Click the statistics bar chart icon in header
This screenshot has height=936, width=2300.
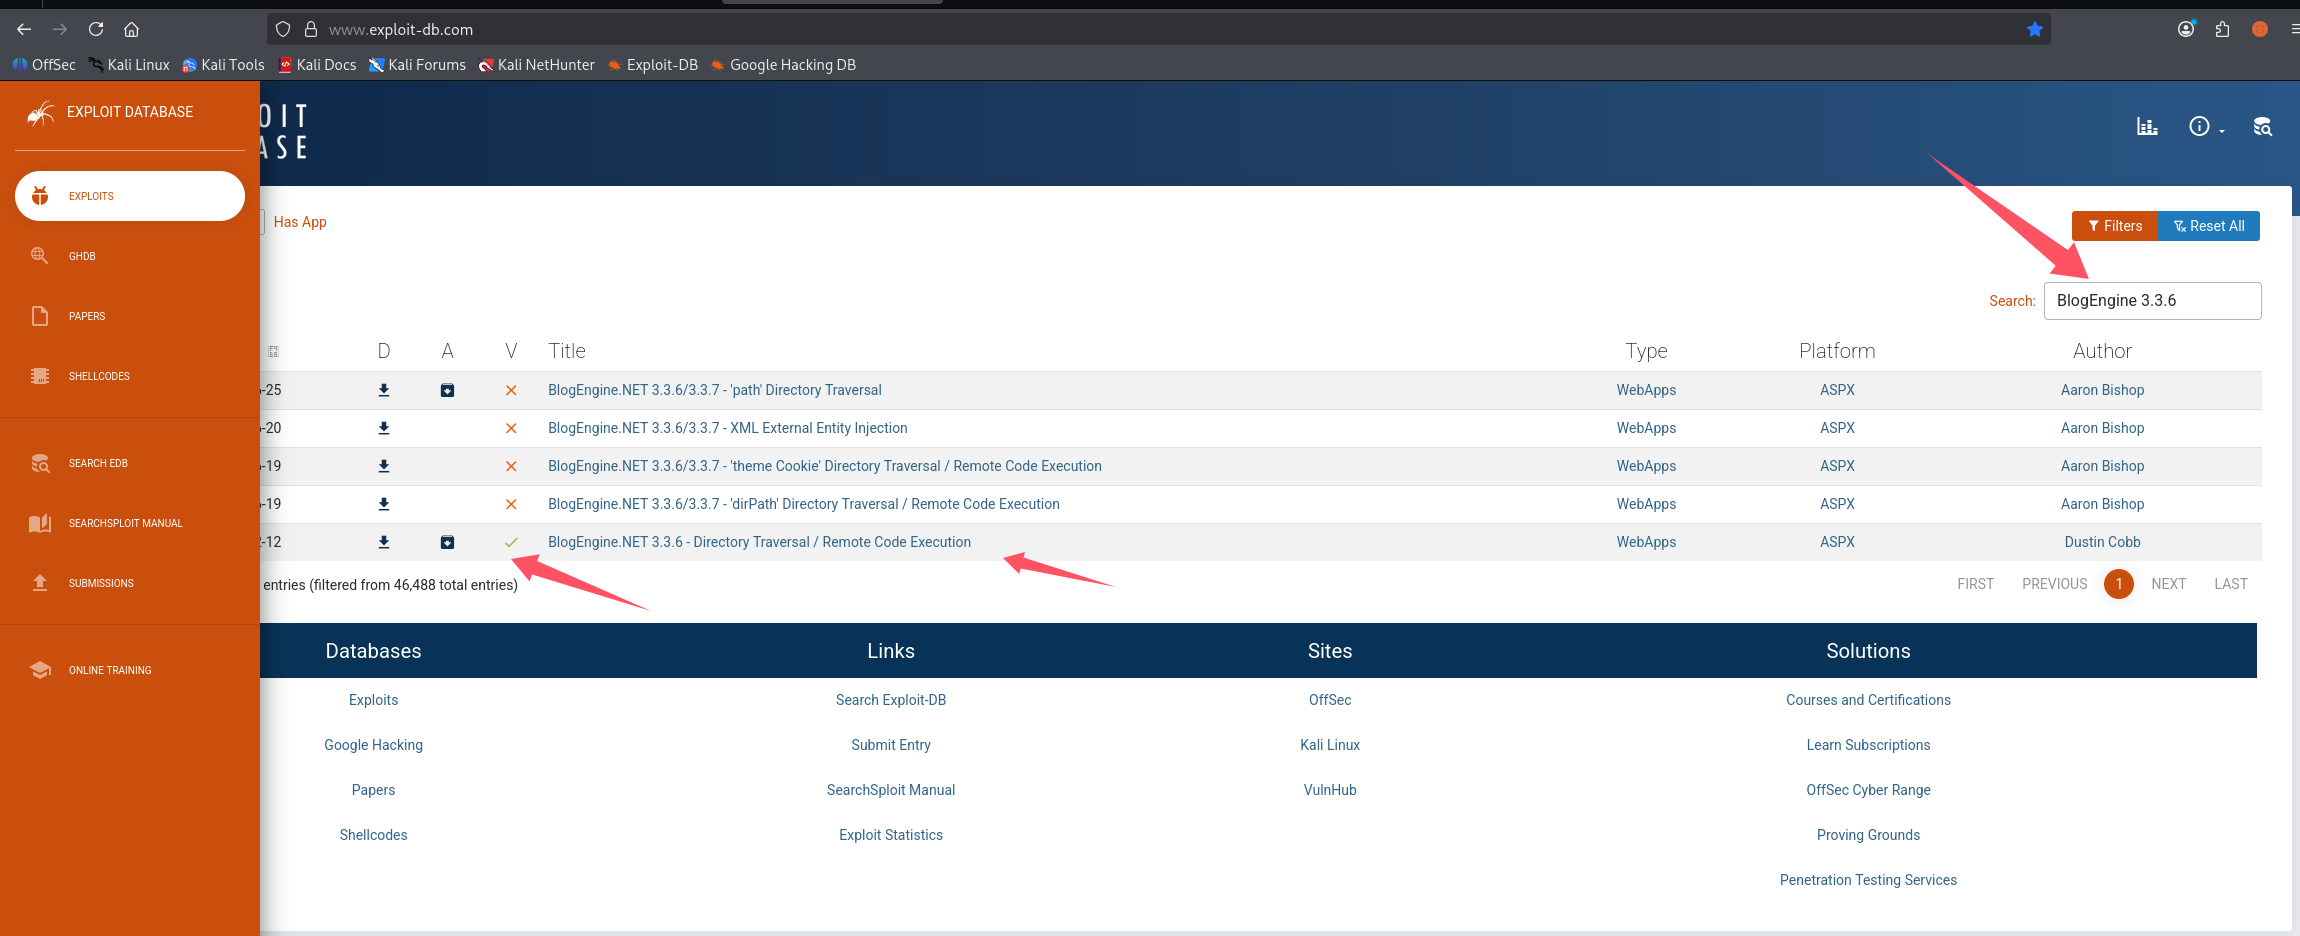2147,127
